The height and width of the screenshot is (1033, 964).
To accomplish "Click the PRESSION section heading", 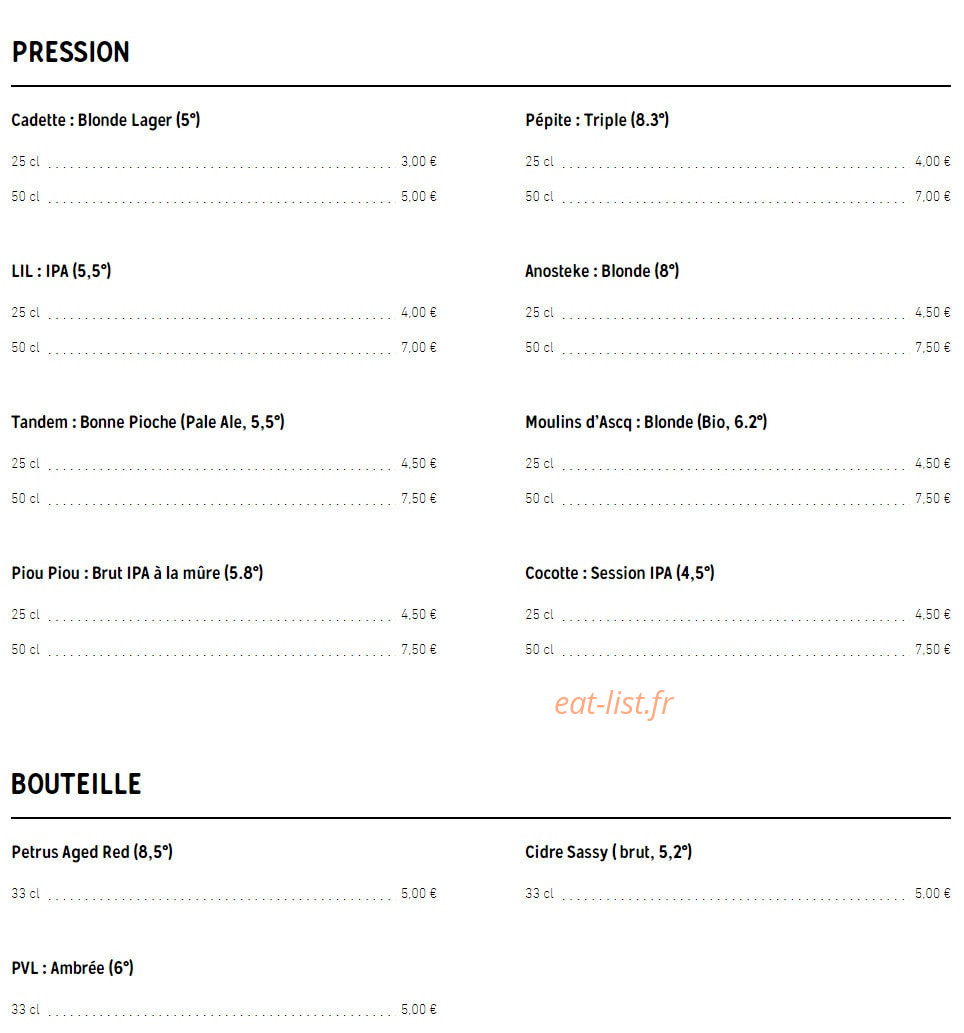I will coord(71,52).
